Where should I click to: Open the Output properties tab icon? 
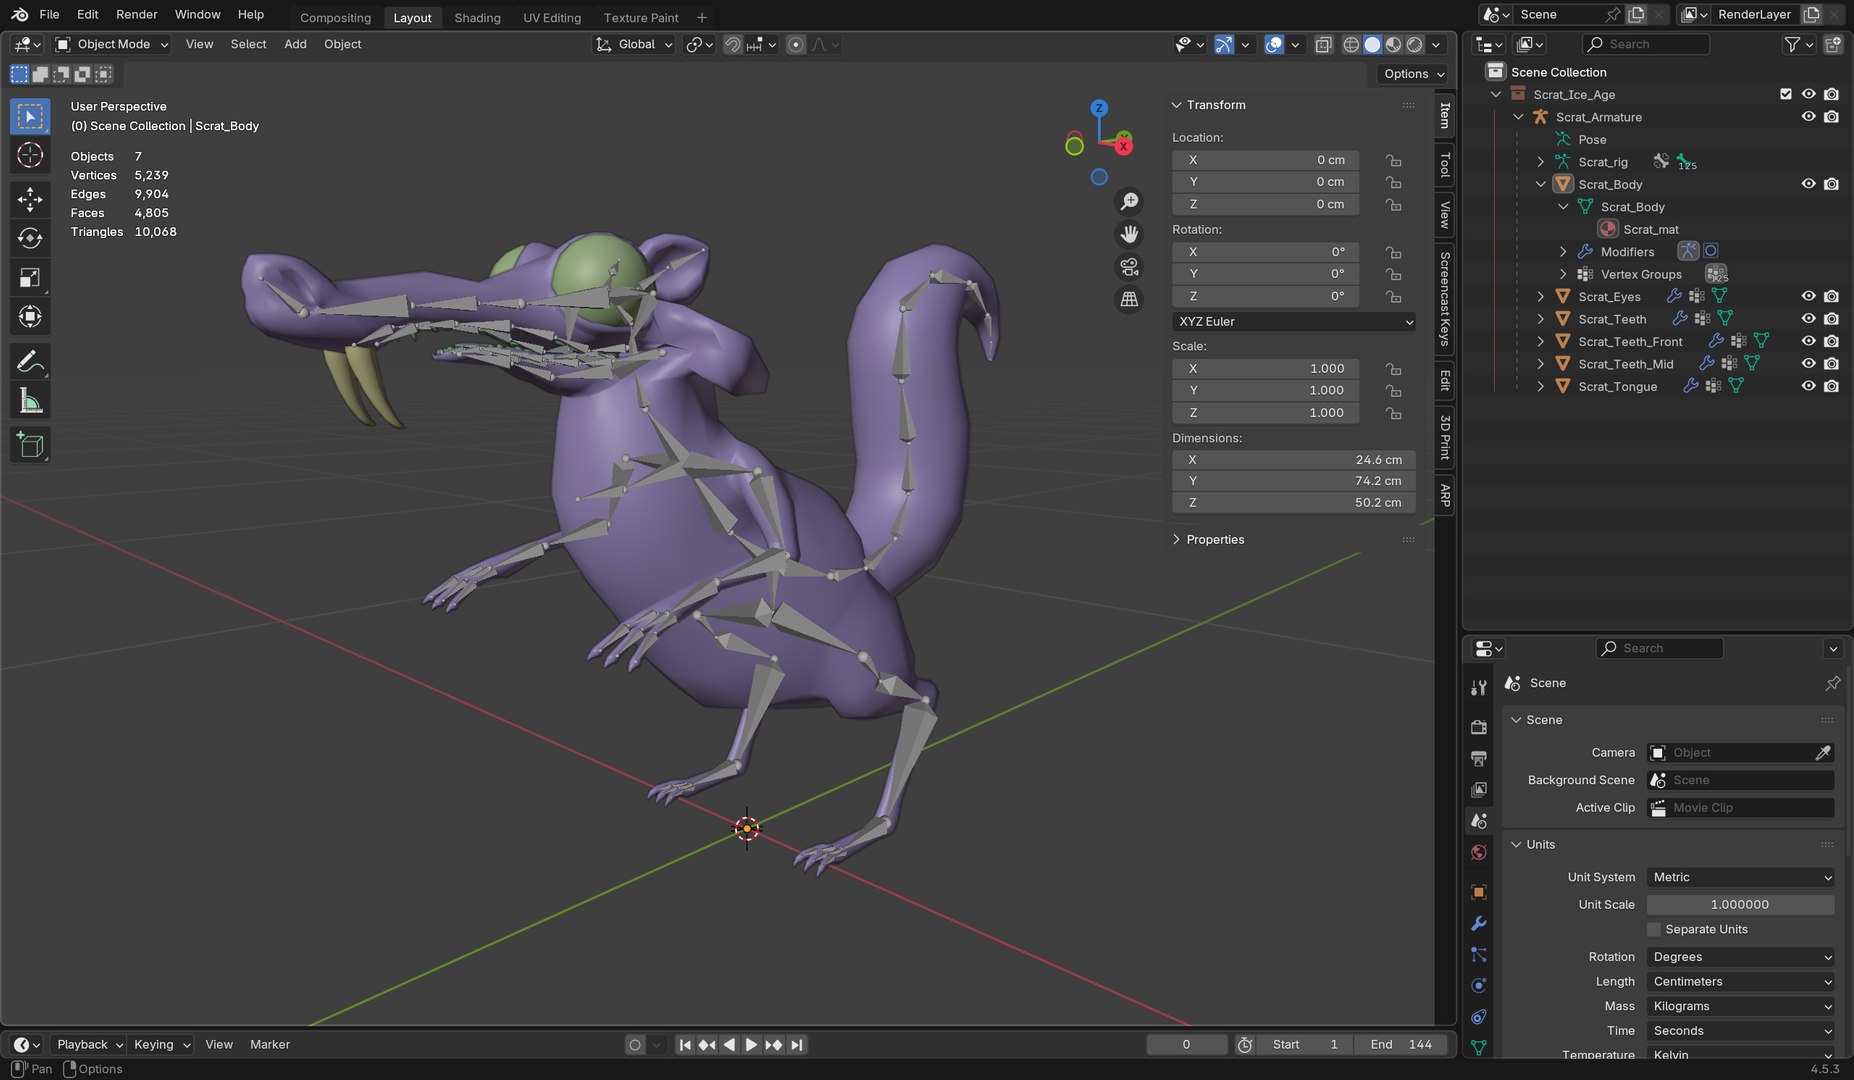[1479, 758]
